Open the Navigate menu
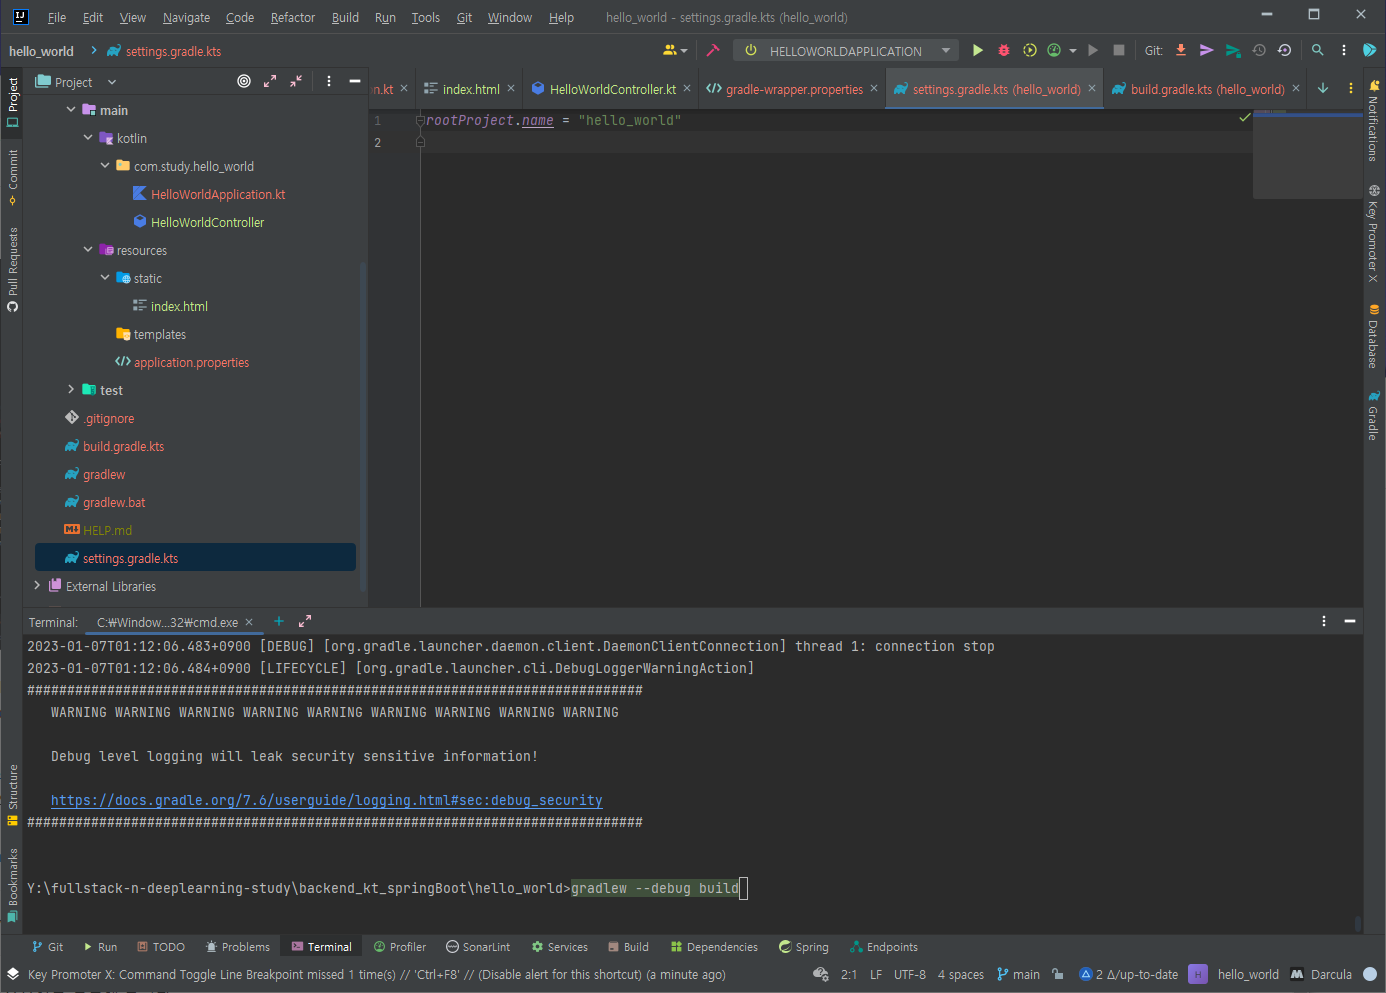 point(186,17)
